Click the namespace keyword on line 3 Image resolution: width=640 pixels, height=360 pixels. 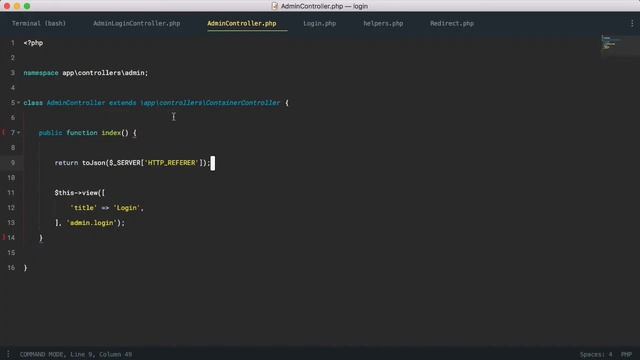pos(41,73)
